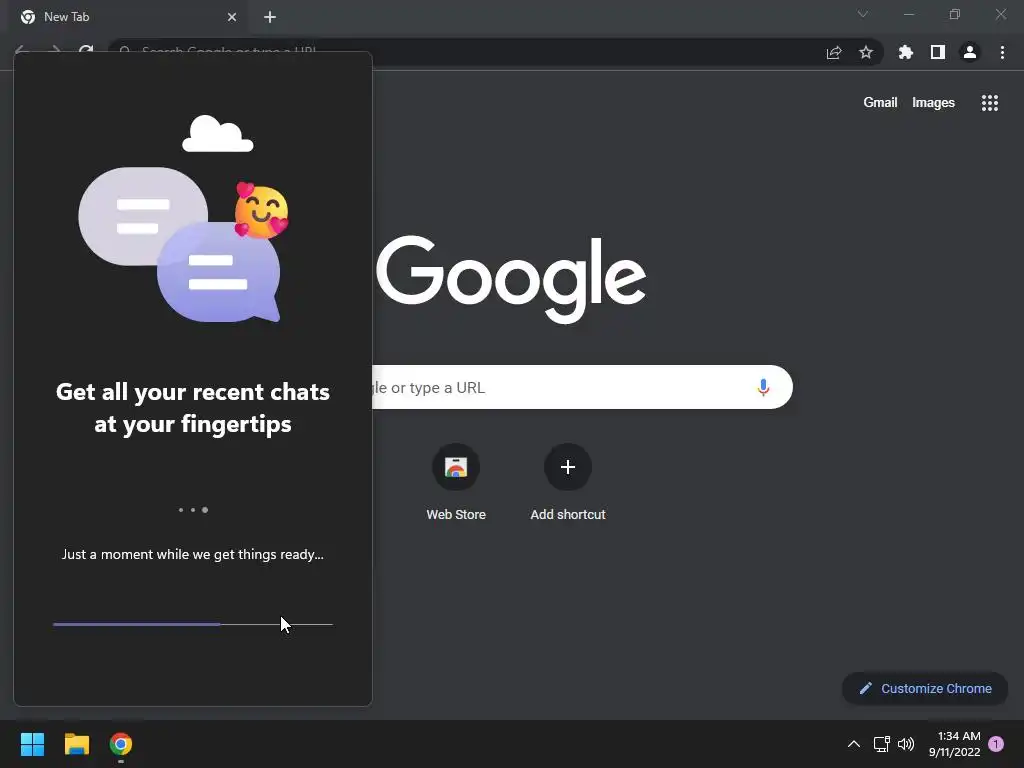Click the Google logo

click(511, 279)
